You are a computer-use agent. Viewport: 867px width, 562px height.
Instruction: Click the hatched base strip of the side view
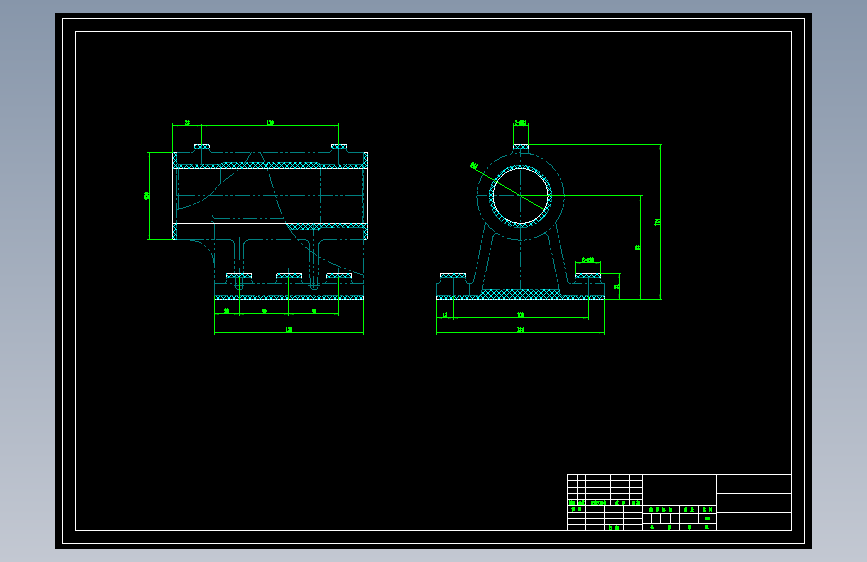click(289, 298)
